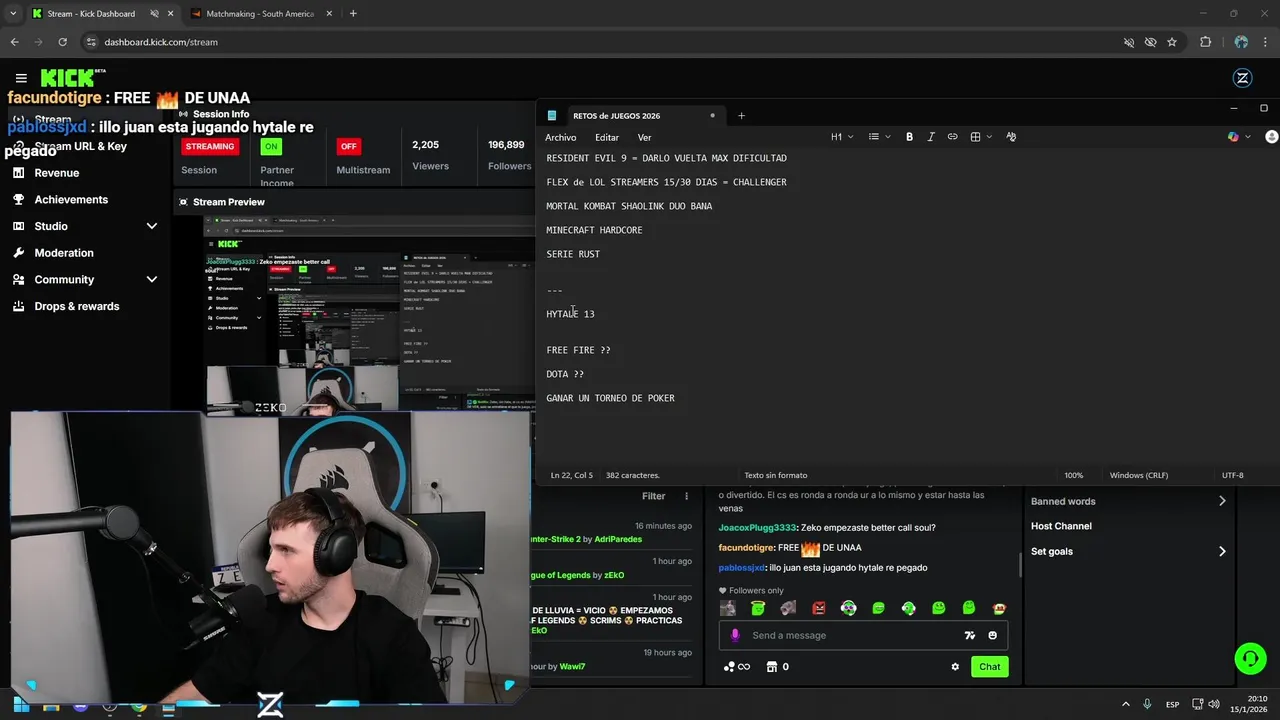1280x720 pixels.
Task: Click the Filter button in activity feed
Action: (x=653, y=496)
